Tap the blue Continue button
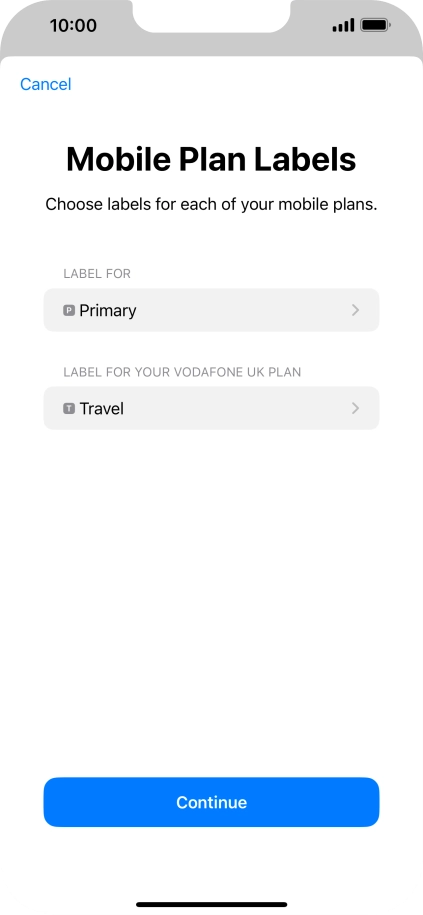Viewport: 423px width, 915px height. tap(211, 802)
